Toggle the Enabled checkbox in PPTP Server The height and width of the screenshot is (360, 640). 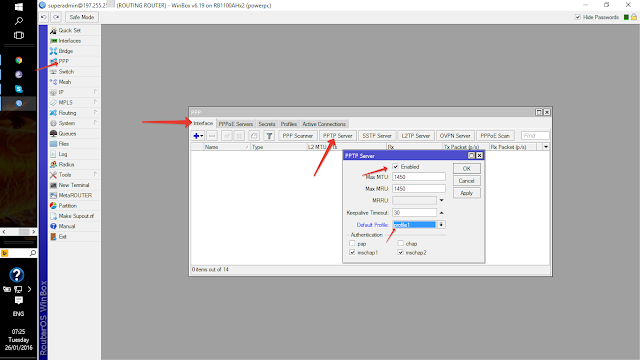pos(395,167)
